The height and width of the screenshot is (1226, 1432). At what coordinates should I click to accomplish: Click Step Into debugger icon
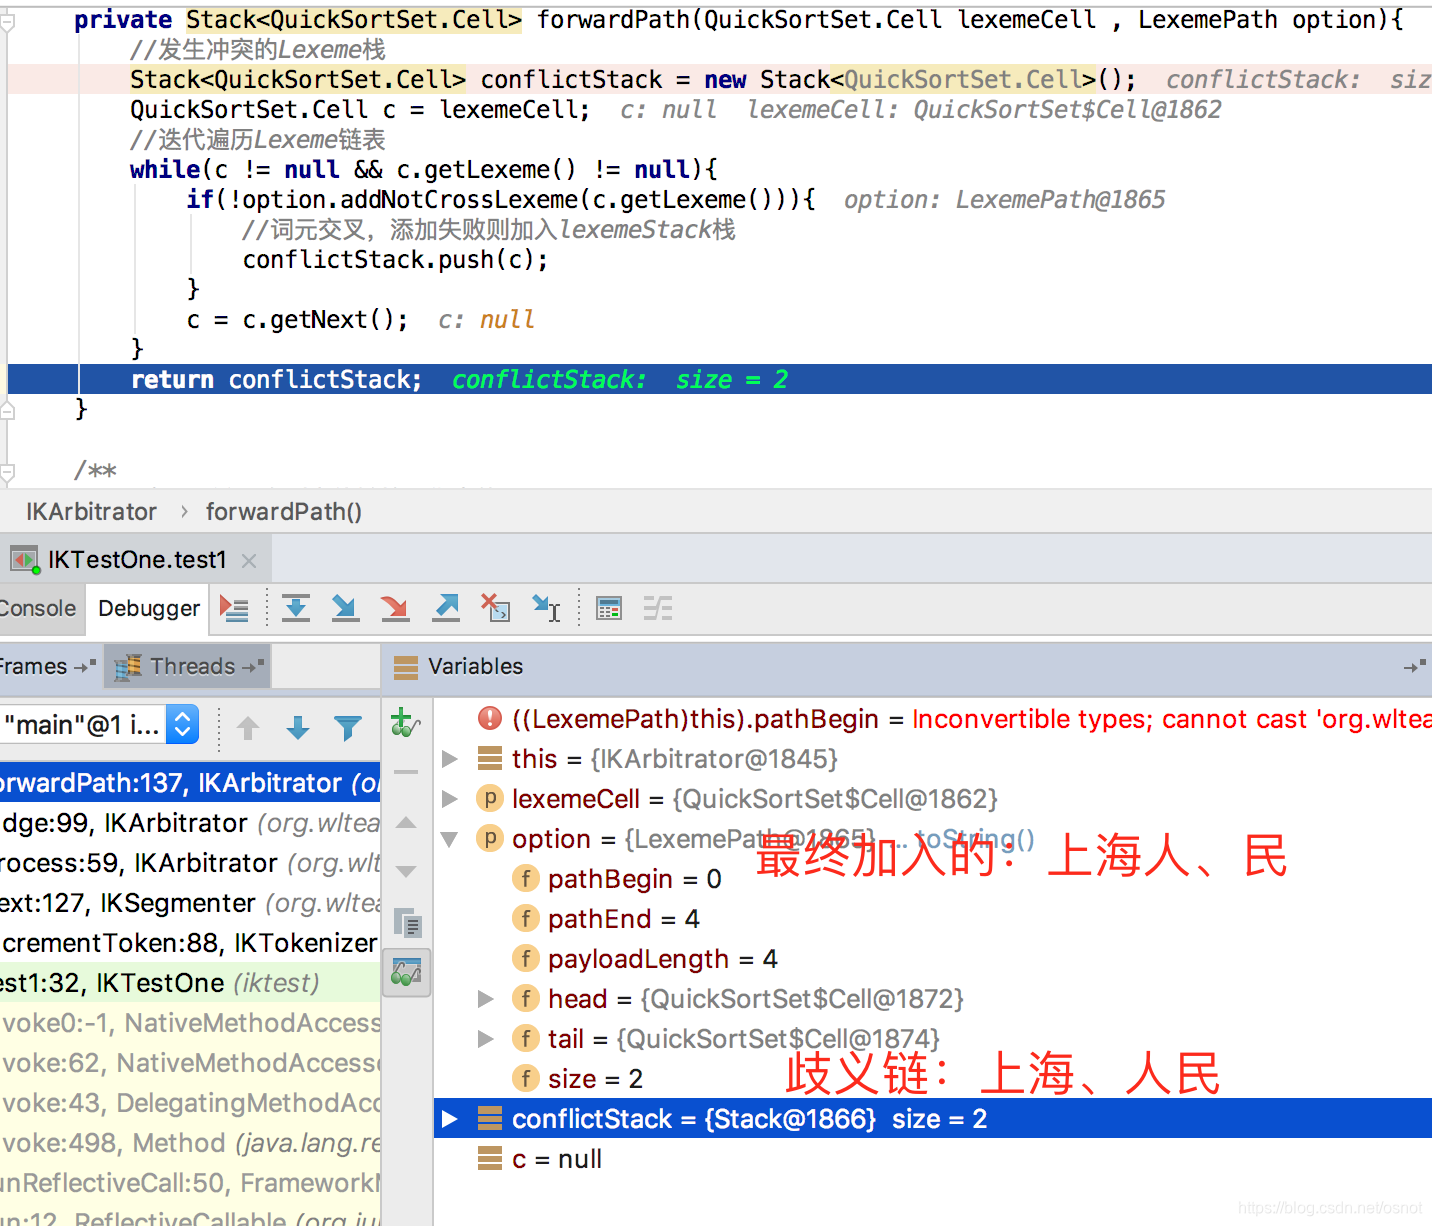pos(345,608)
